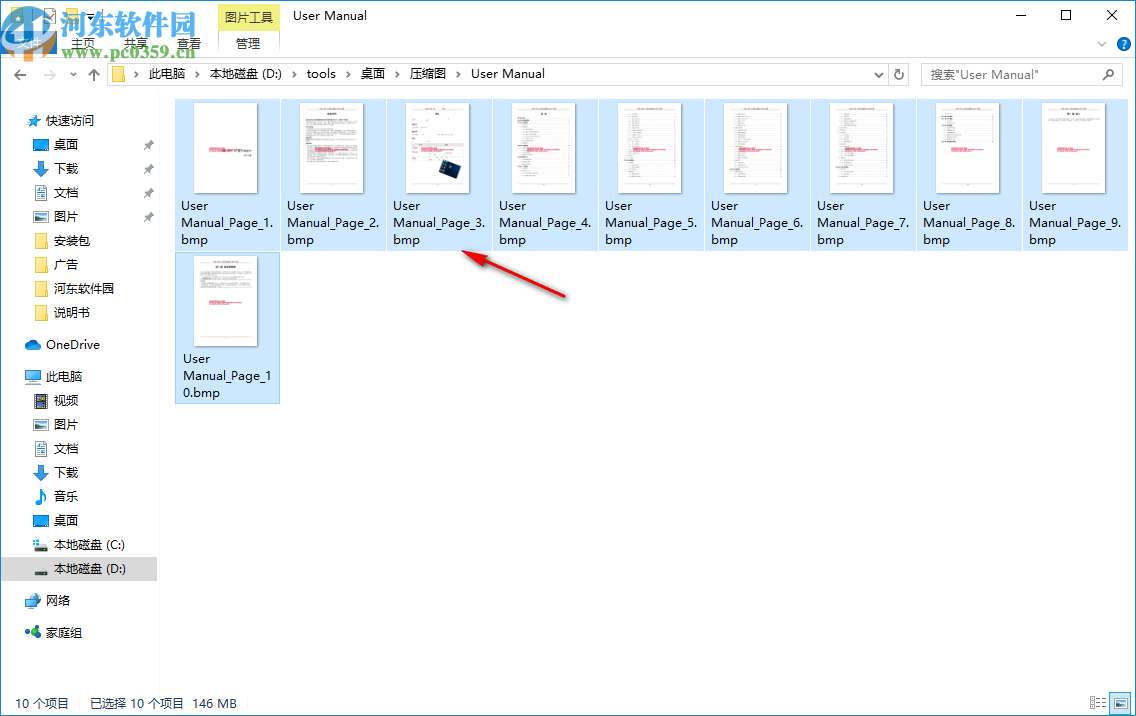
Task: Select the User_Manual_Page_5.bmp thumbnail
Action: (x=650, y=148)
